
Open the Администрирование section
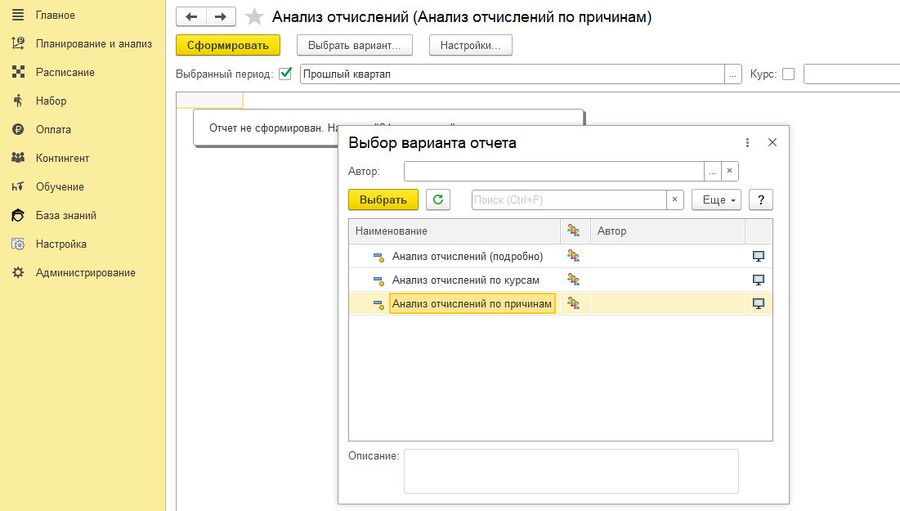[x=86, y=273]
